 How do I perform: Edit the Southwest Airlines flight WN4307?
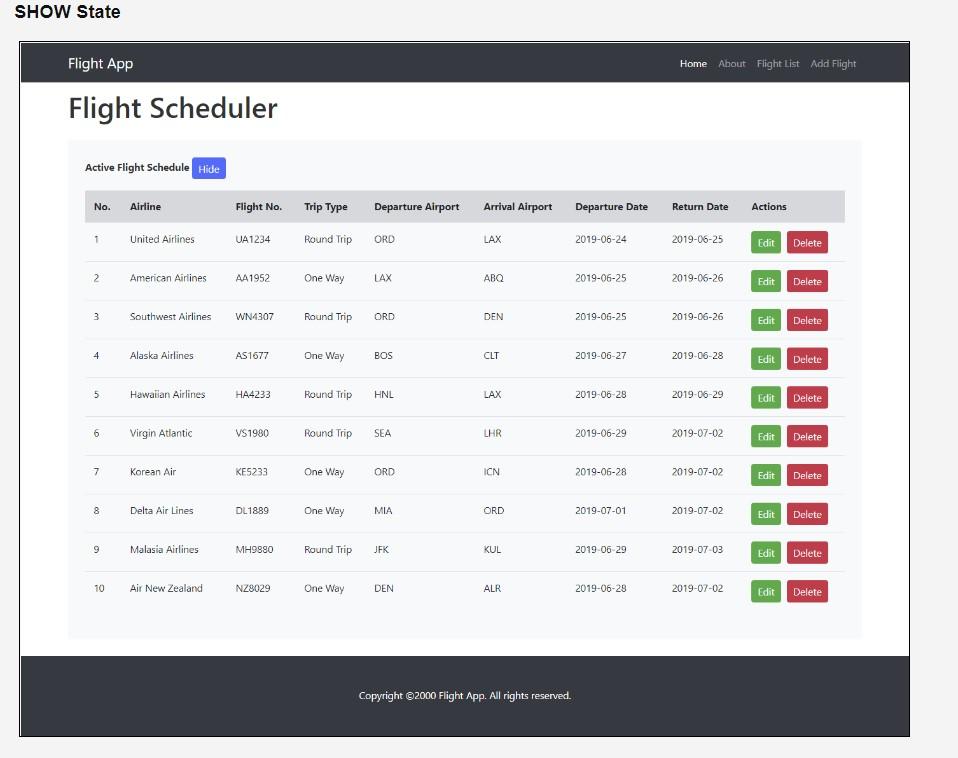(766, 320)
